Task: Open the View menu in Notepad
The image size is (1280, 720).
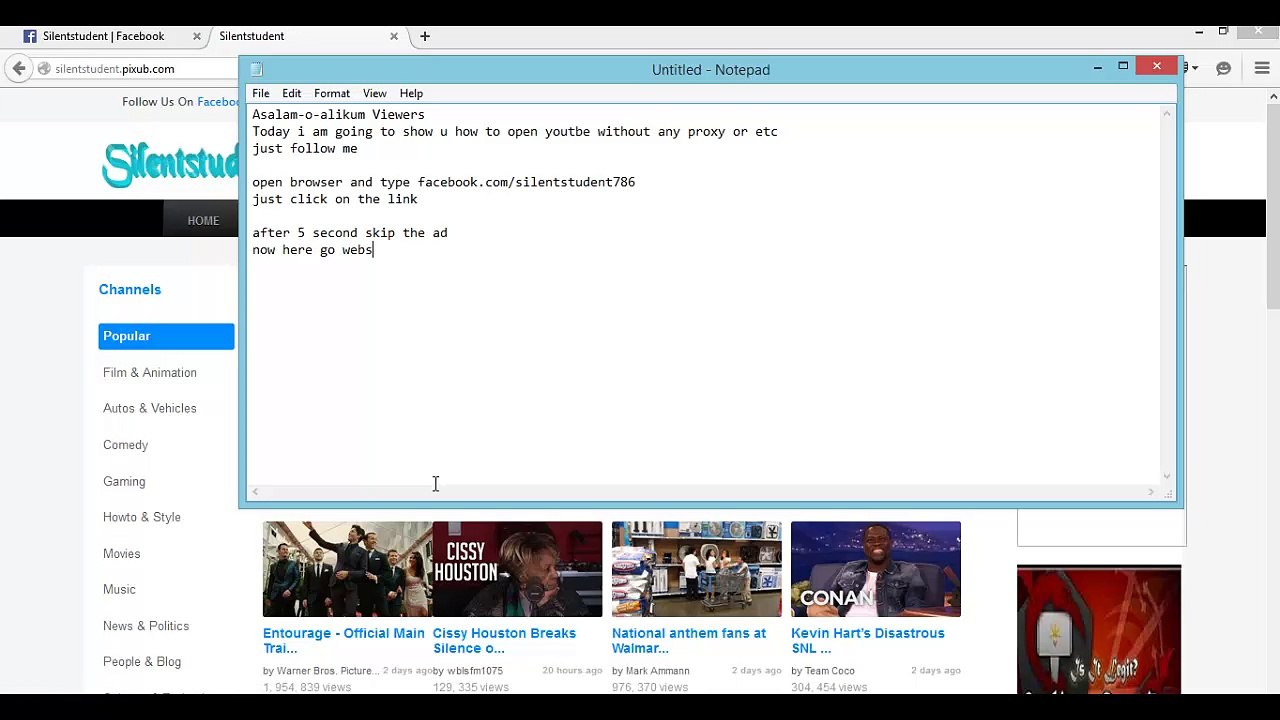Action: click(x=374, y=93)
